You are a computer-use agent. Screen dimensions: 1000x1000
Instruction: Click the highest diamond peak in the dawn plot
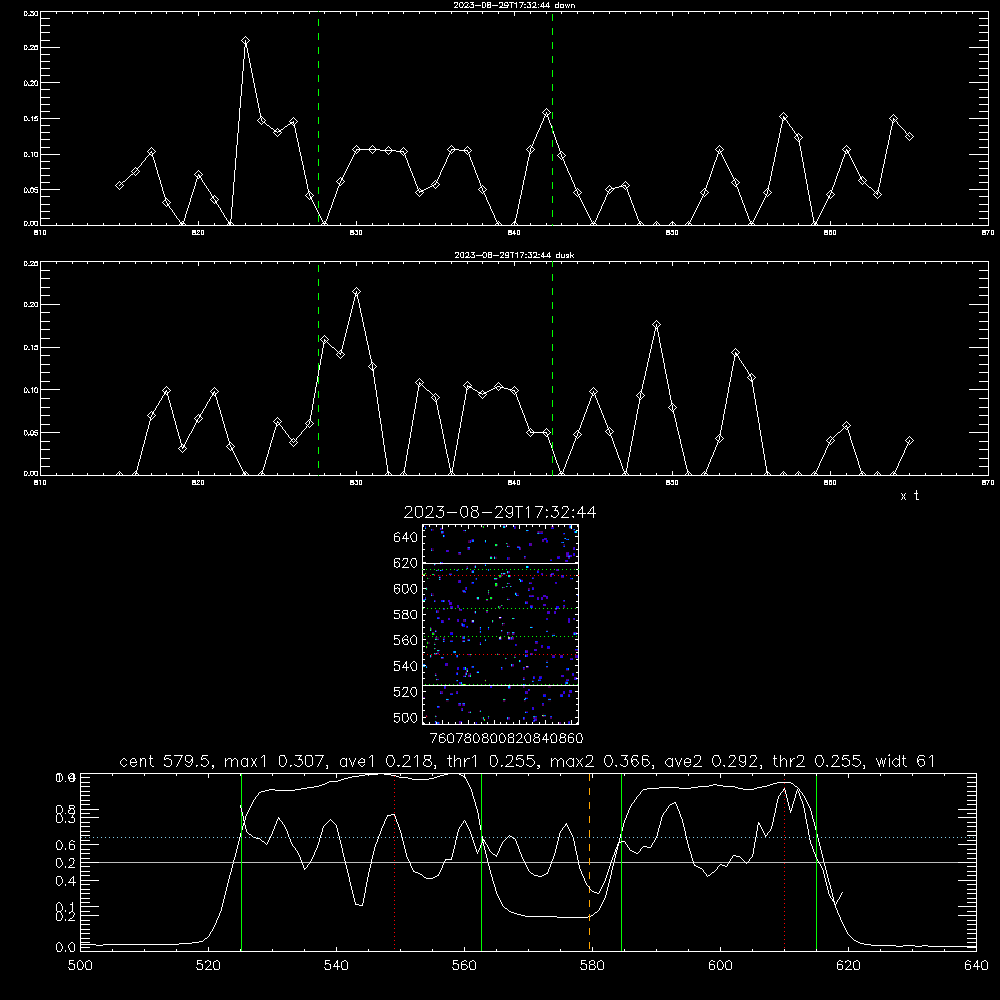[x=246, y=41]
